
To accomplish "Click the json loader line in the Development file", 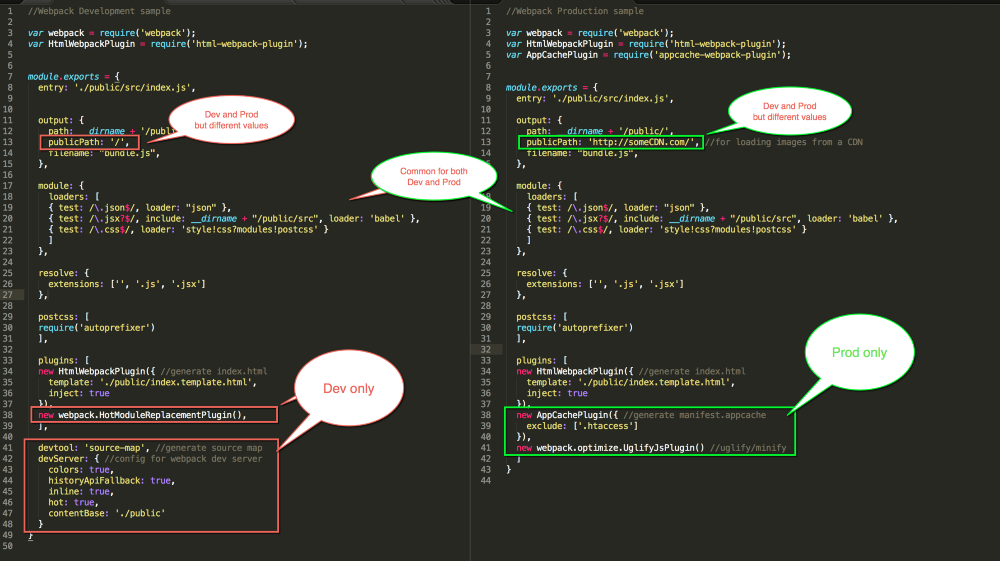I will point(140,208).
